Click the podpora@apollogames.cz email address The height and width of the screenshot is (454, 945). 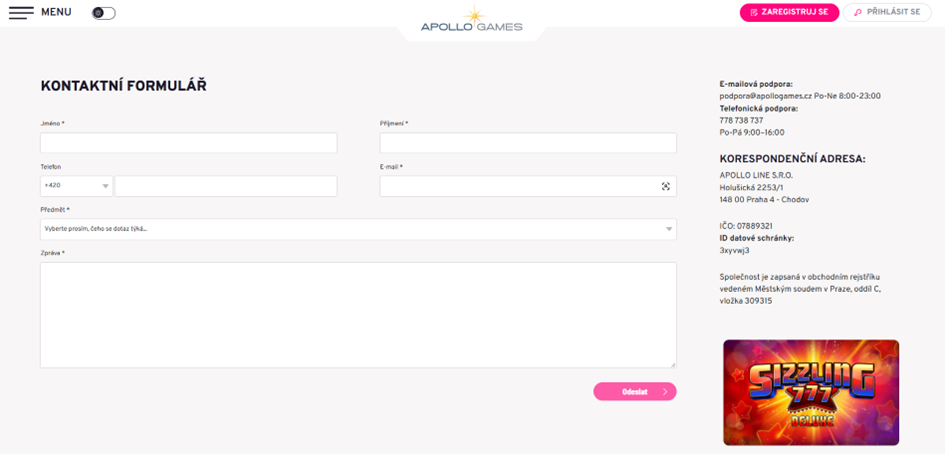point(765,96)
